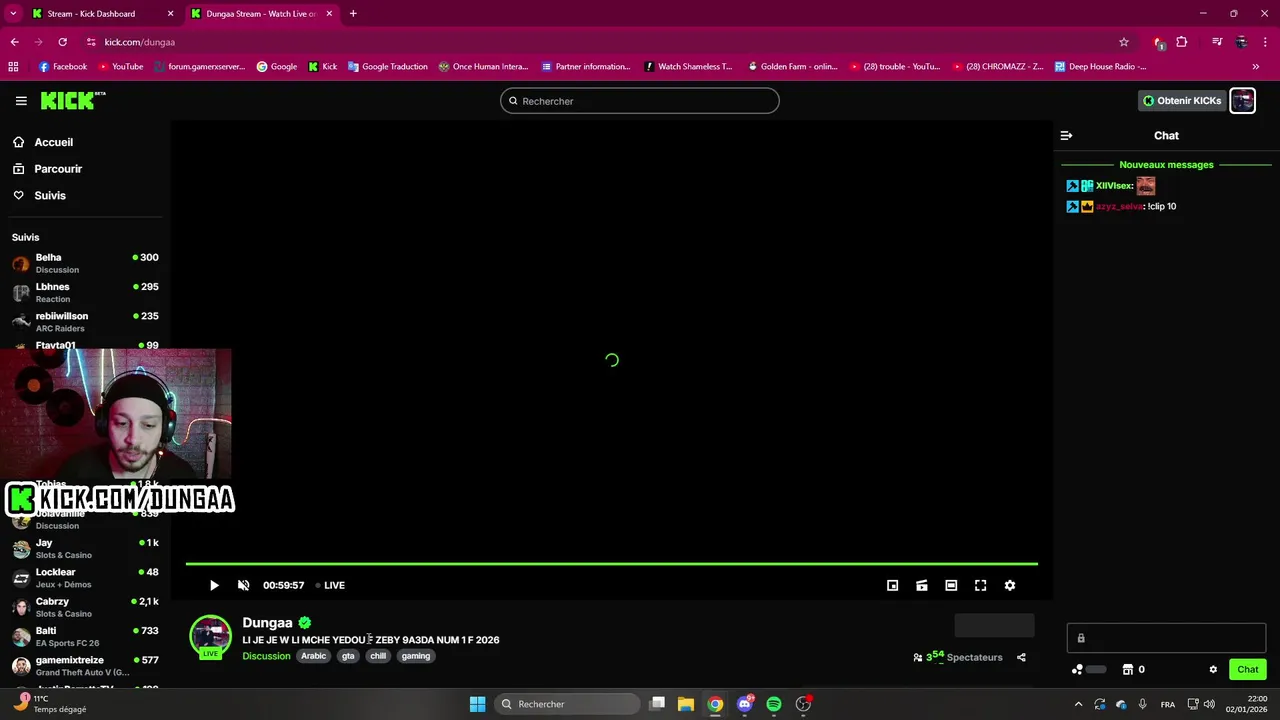The width and height of the screenshot is (1280, 720).
Task: Open chat settings gear
Action: [x=1213, y=670]
